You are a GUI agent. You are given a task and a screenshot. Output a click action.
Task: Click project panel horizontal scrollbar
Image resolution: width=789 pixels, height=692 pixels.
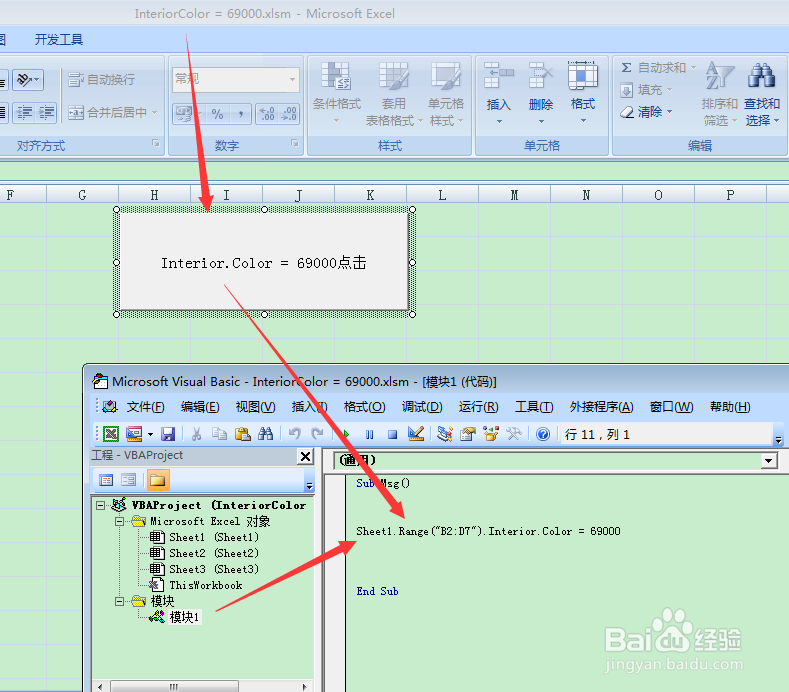click(202, 686)
